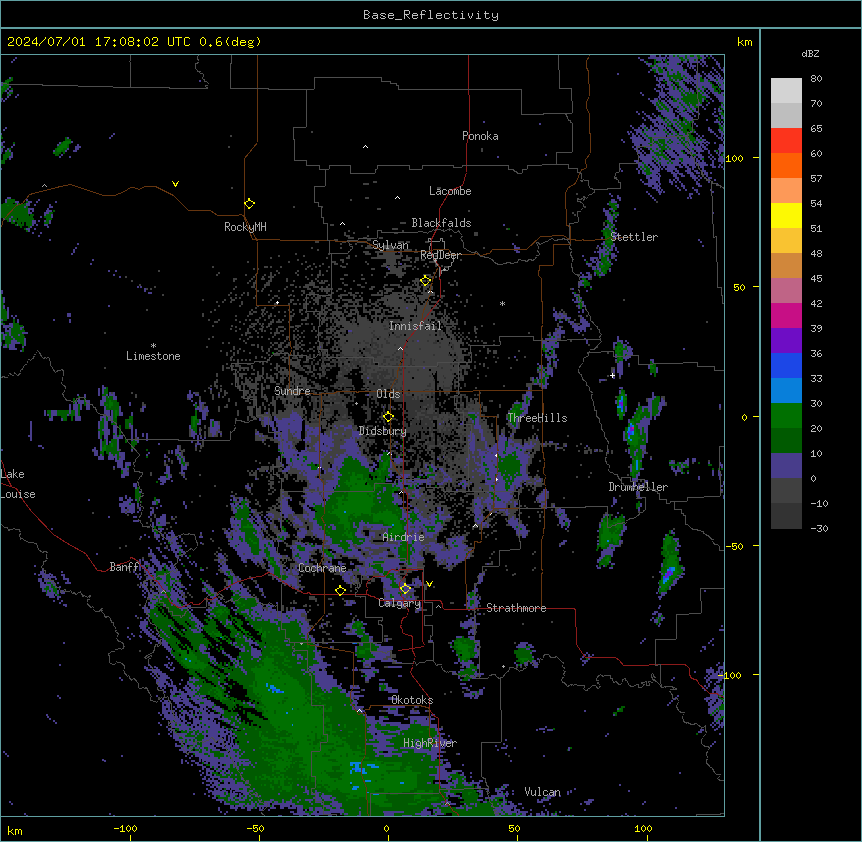Image resolution: width=862 pixels, height=842 pixels.
Task: Click the dBZ legend heading
Action: pos(810,54)
